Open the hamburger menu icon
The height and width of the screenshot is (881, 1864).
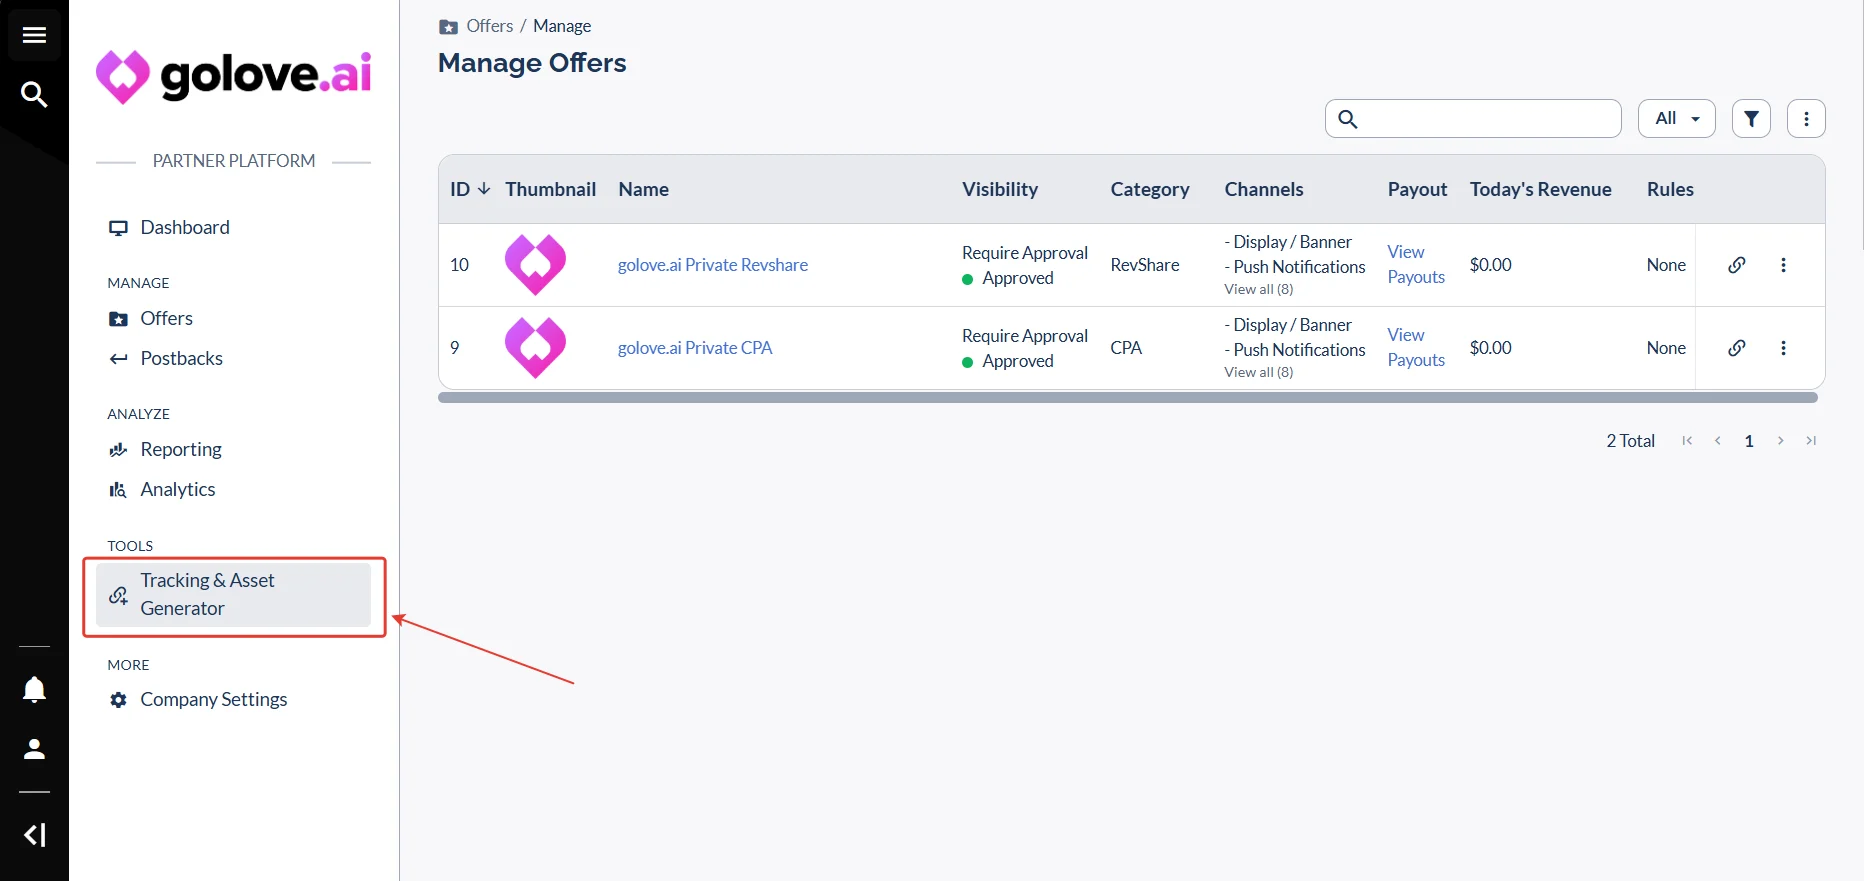pos(34,35)
